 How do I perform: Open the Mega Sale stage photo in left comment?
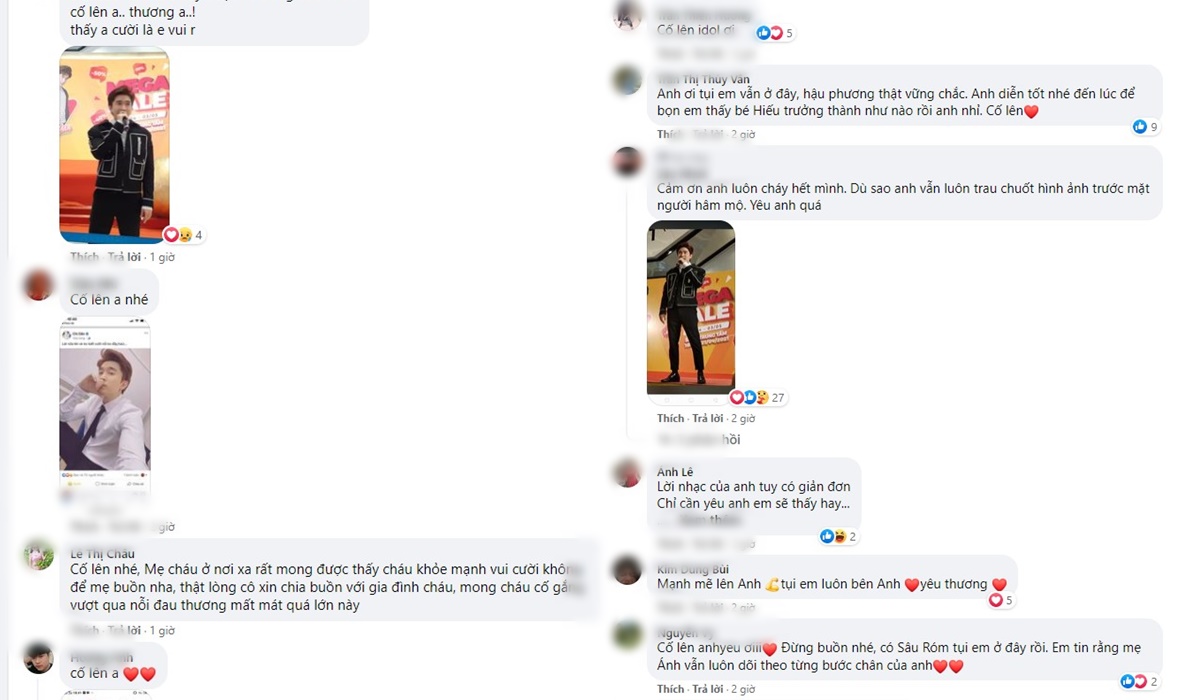point(114,144)
